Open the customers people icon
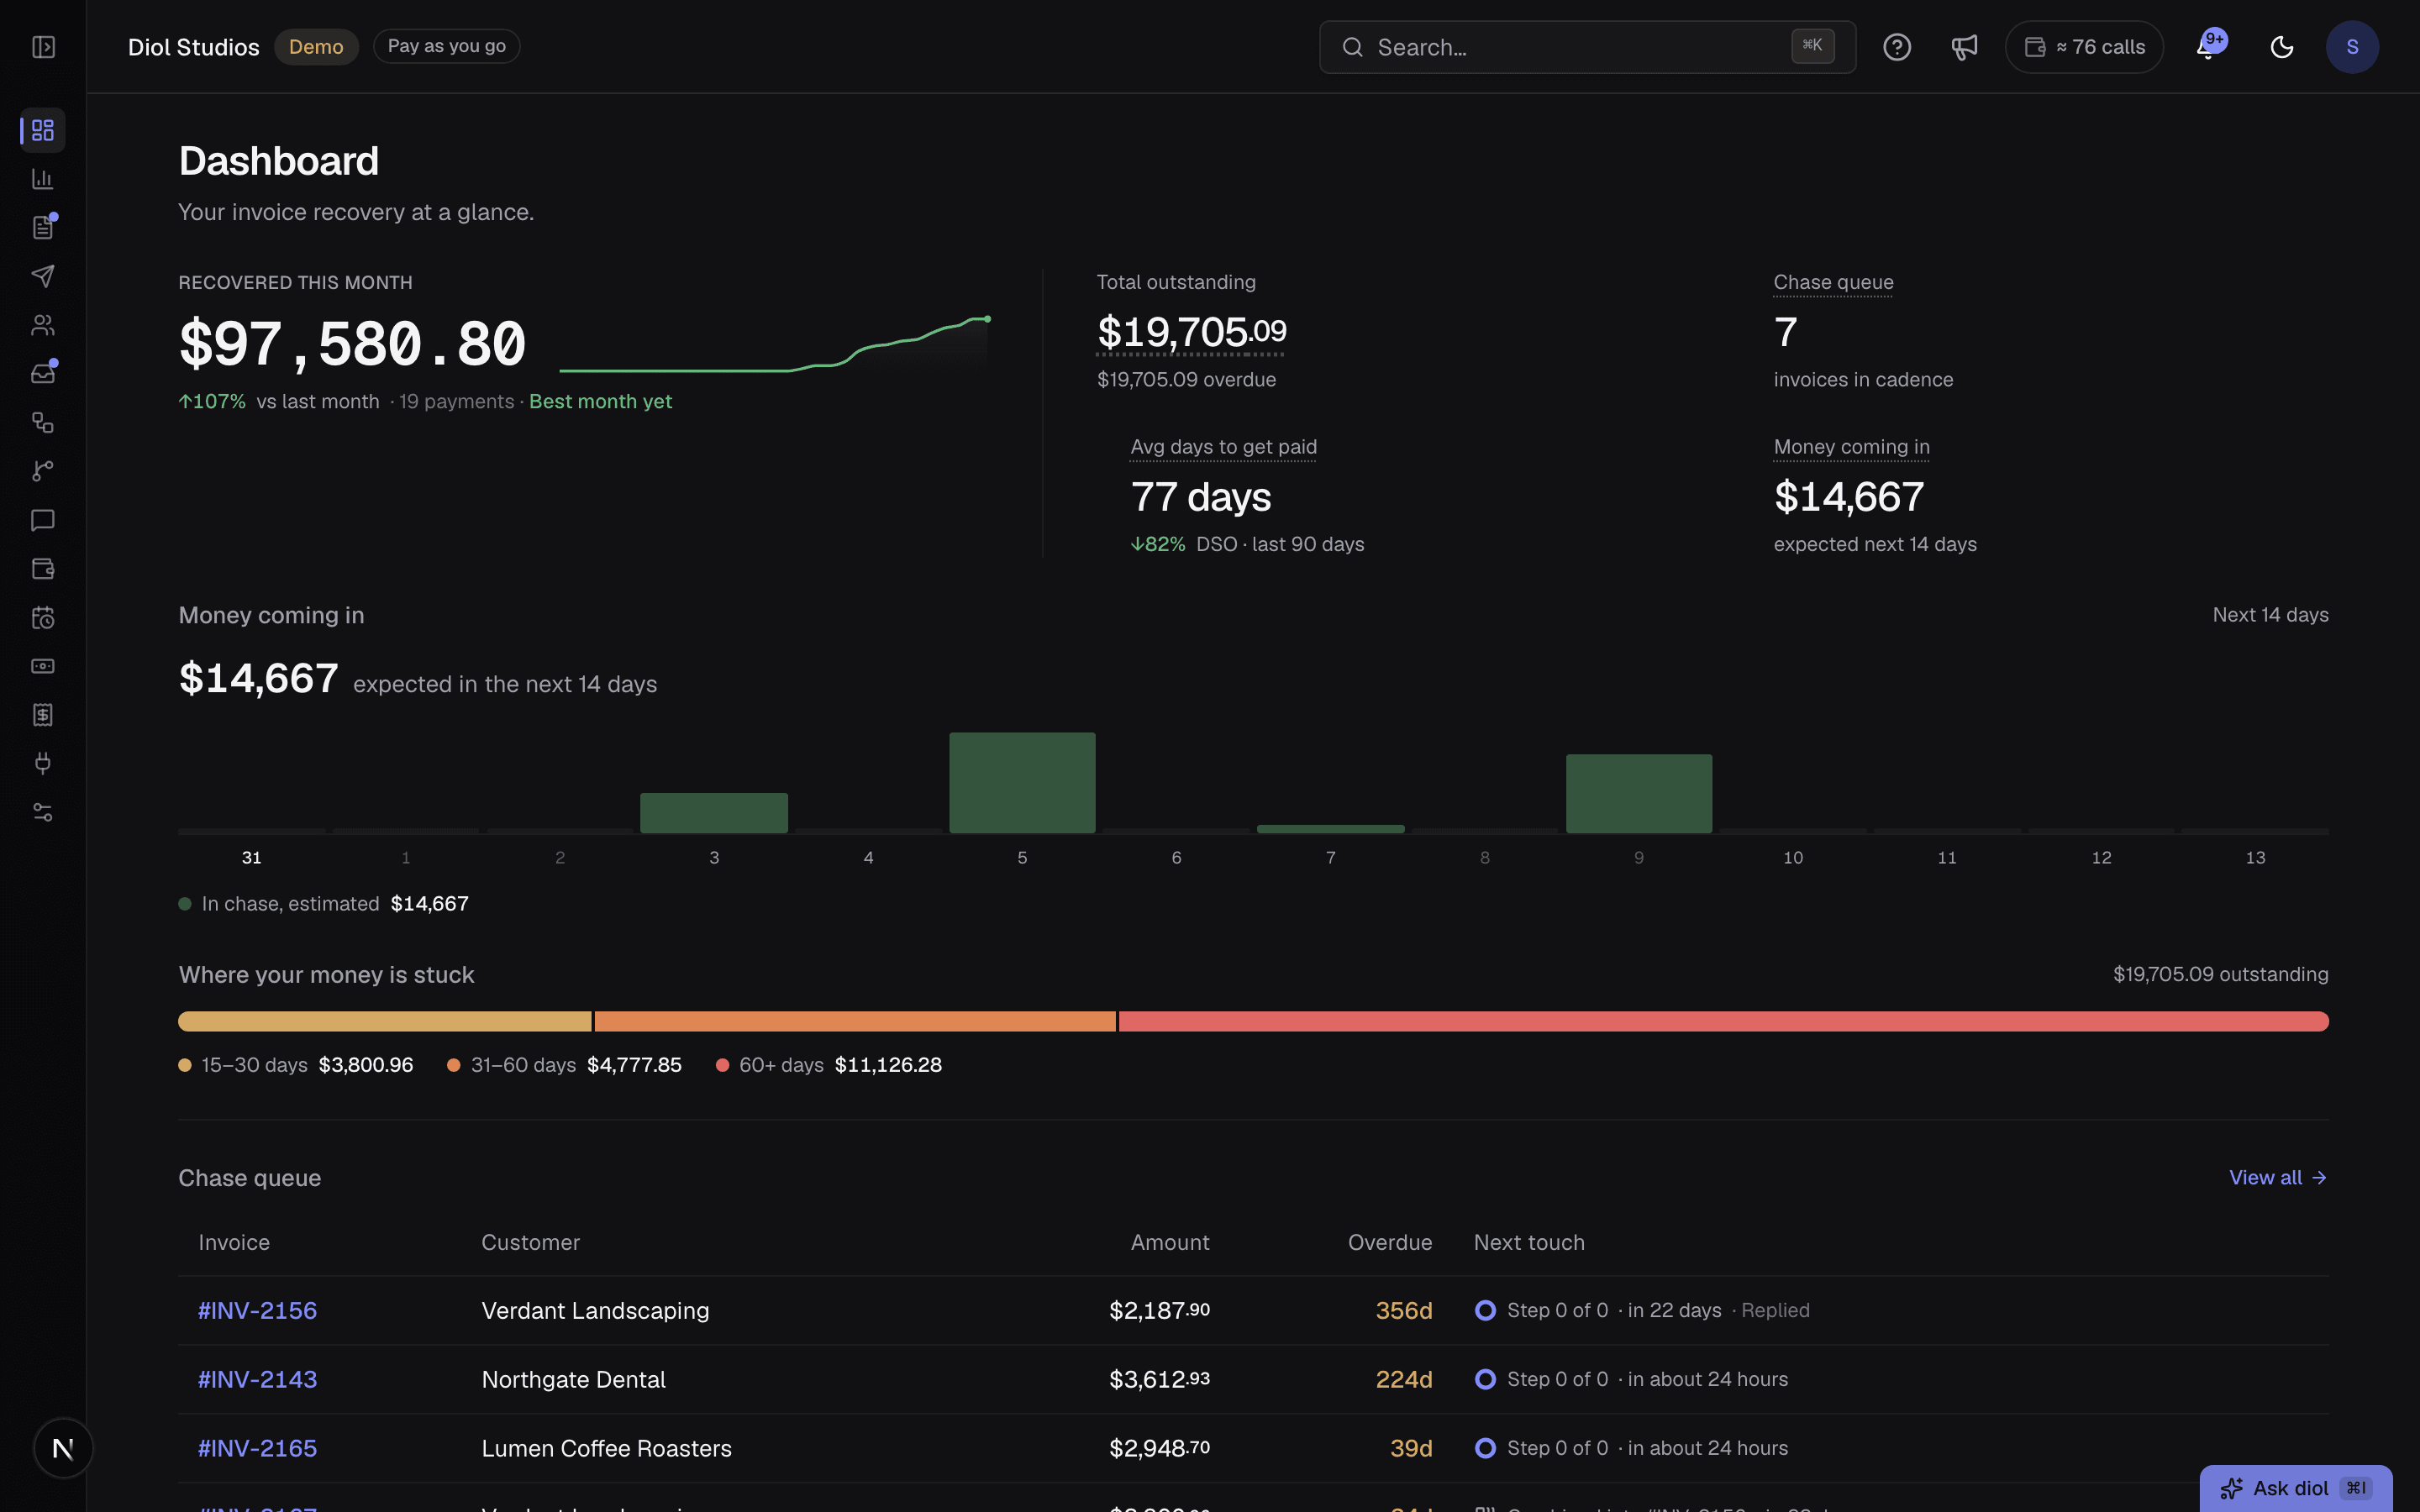This screenshot has height=1512, width=2420. pyautogui.click(x=43, y=325)
